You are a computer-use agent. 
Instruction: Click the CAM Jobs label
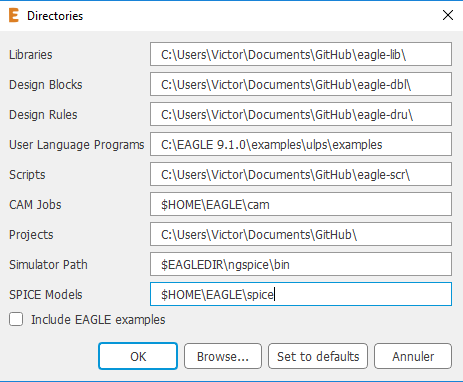click(x=35, y=205)
